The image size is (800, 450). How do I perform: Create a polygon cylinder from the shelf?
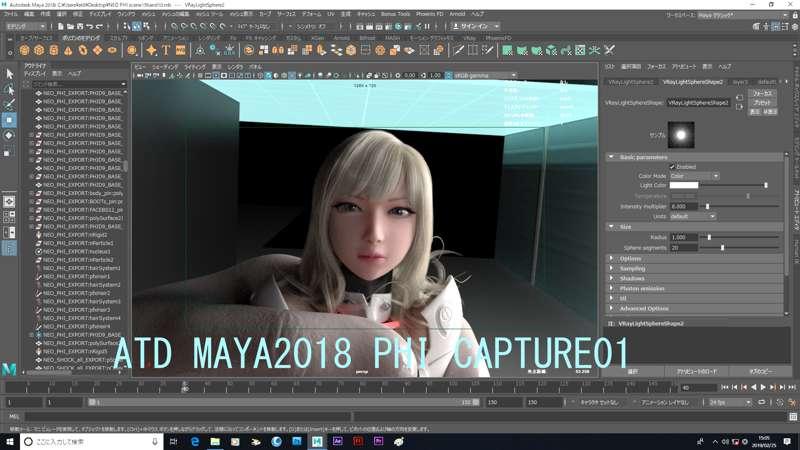(54, 50)
